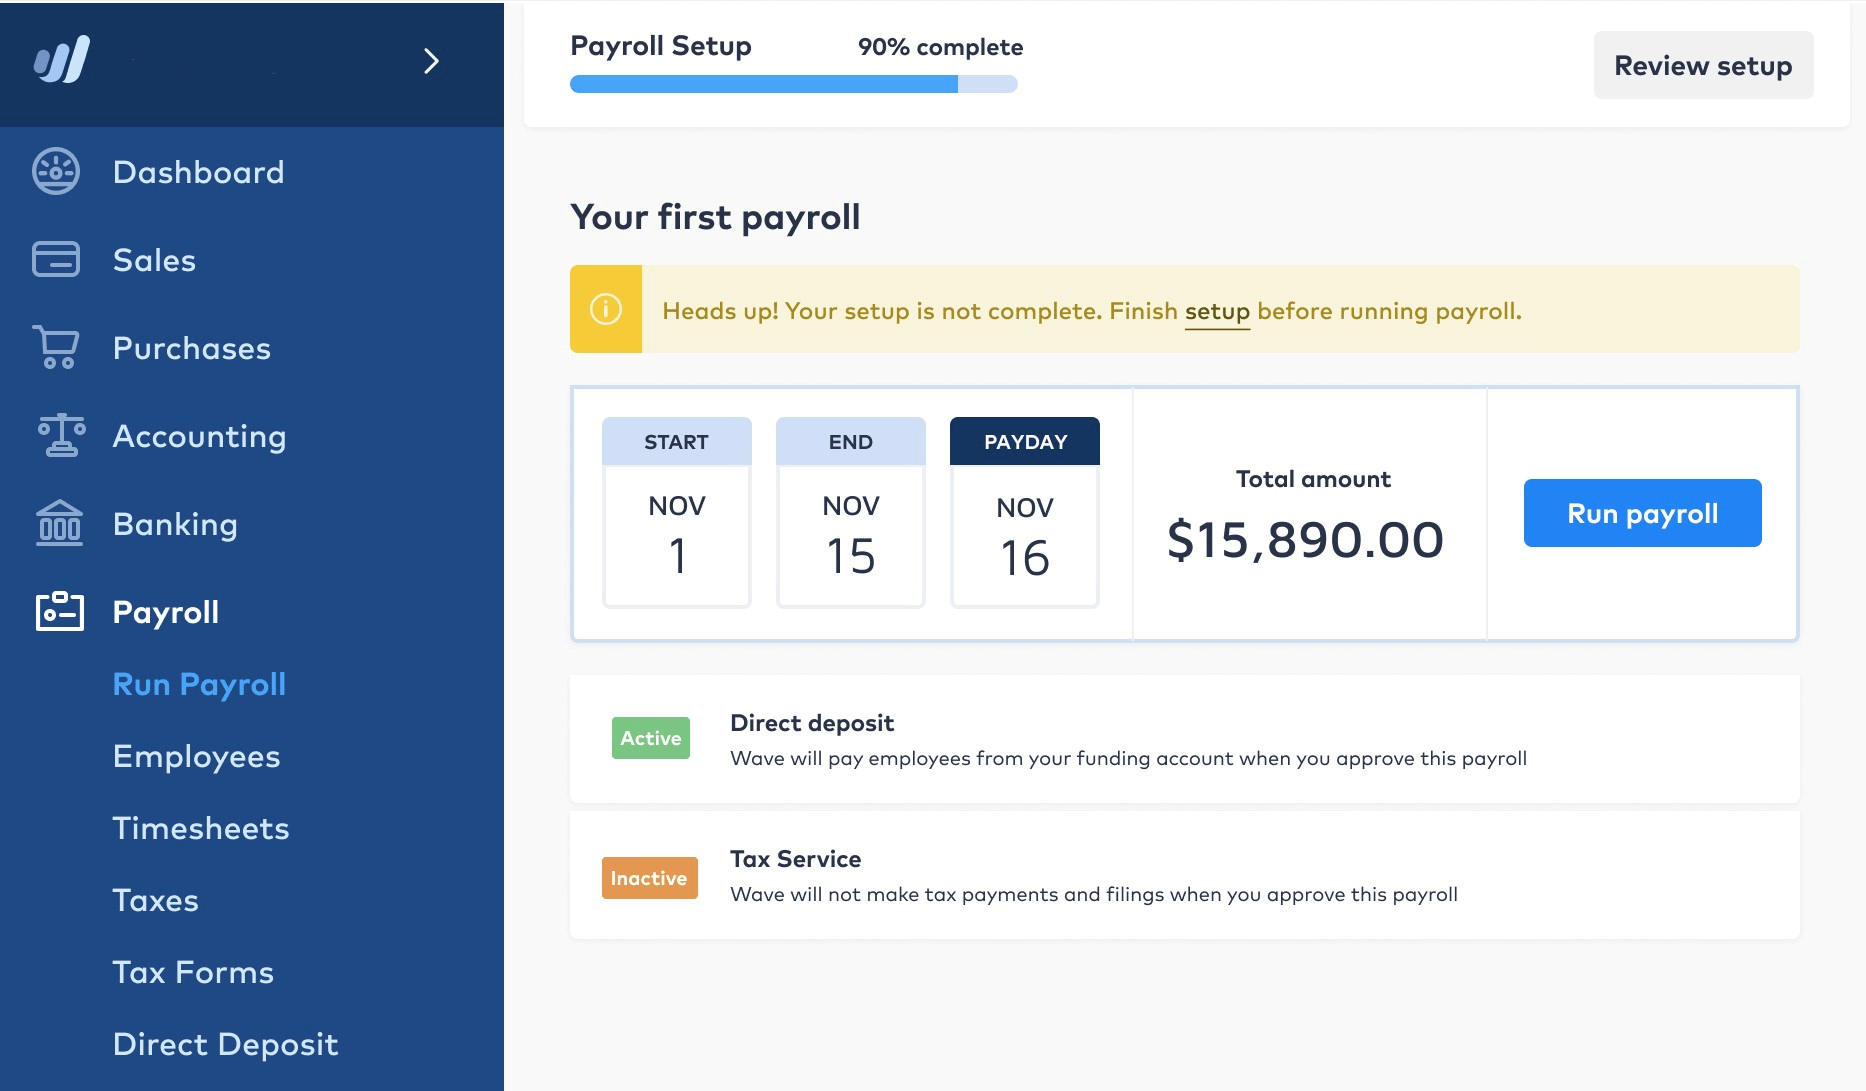
Task: Go to Taxes page
Action: (156, 900)
